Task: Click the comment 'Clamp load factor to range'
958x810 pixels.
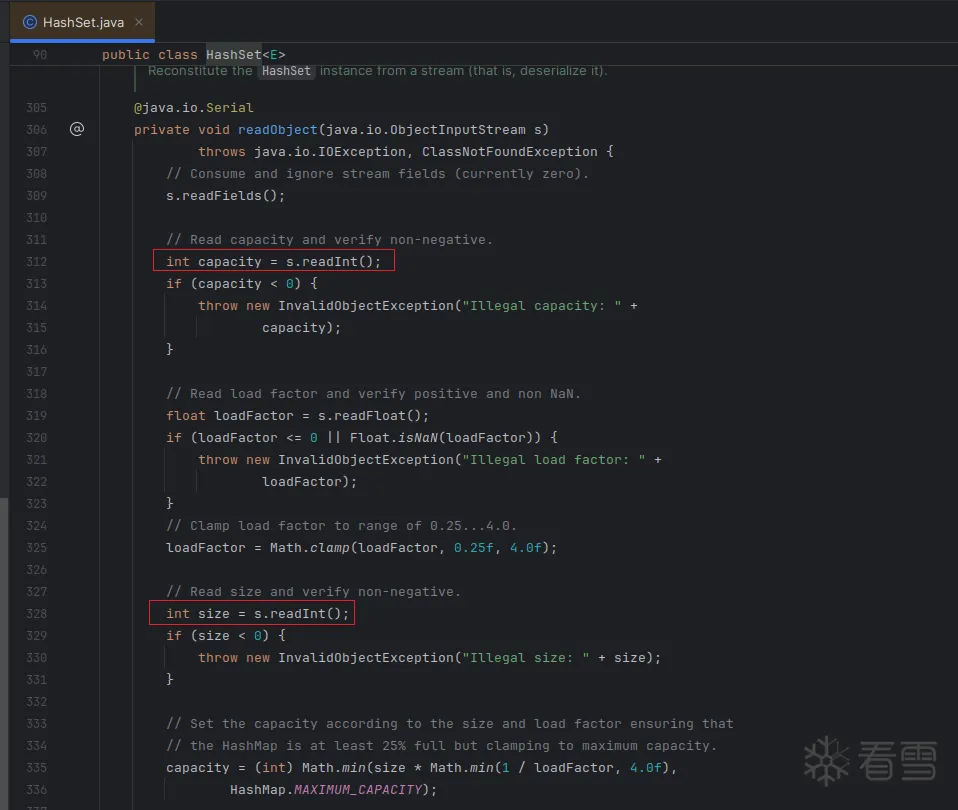Action: (342, 525)
